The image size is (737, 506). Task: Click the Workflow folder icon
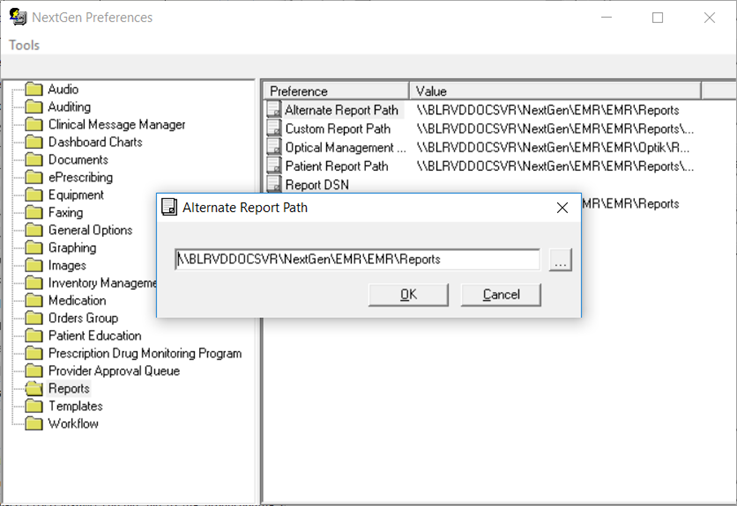[x=33, y=424]
